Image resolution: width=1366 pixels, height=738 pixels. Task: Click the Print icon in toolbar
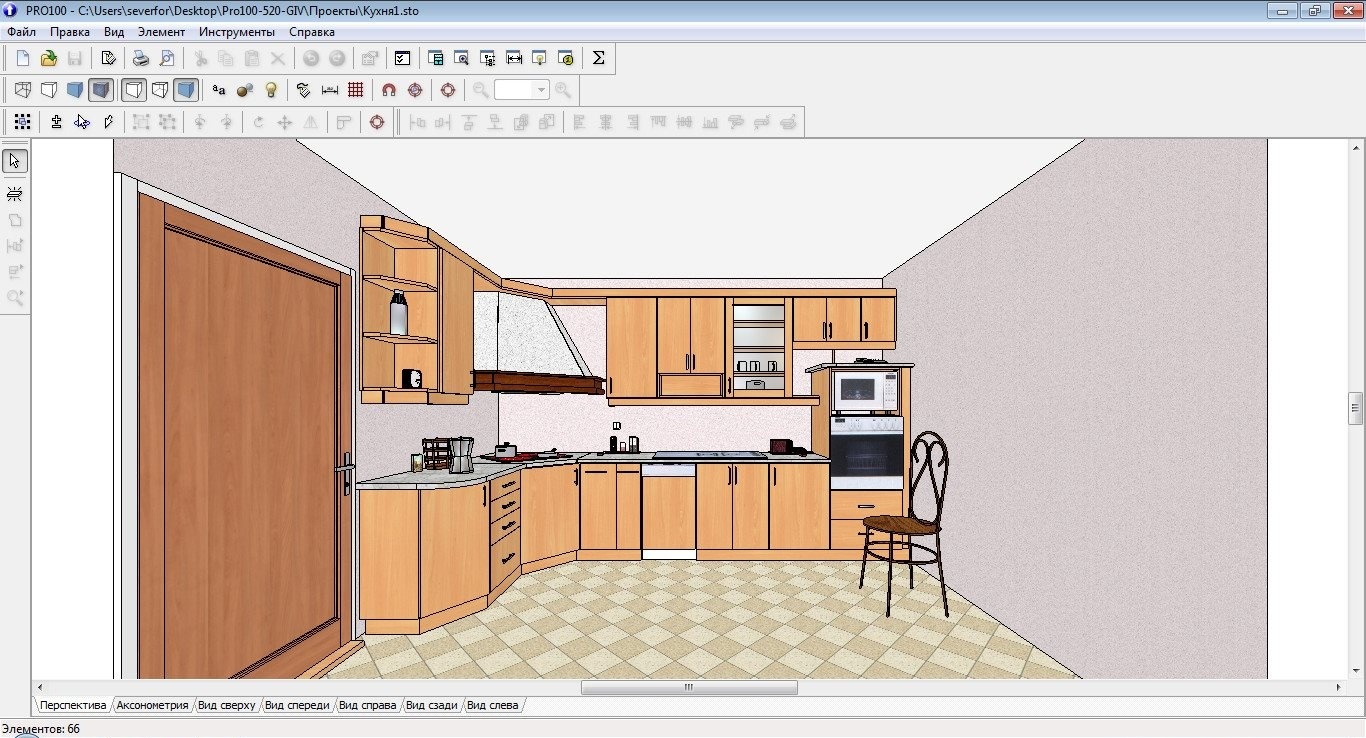click(x=142, y=58)
